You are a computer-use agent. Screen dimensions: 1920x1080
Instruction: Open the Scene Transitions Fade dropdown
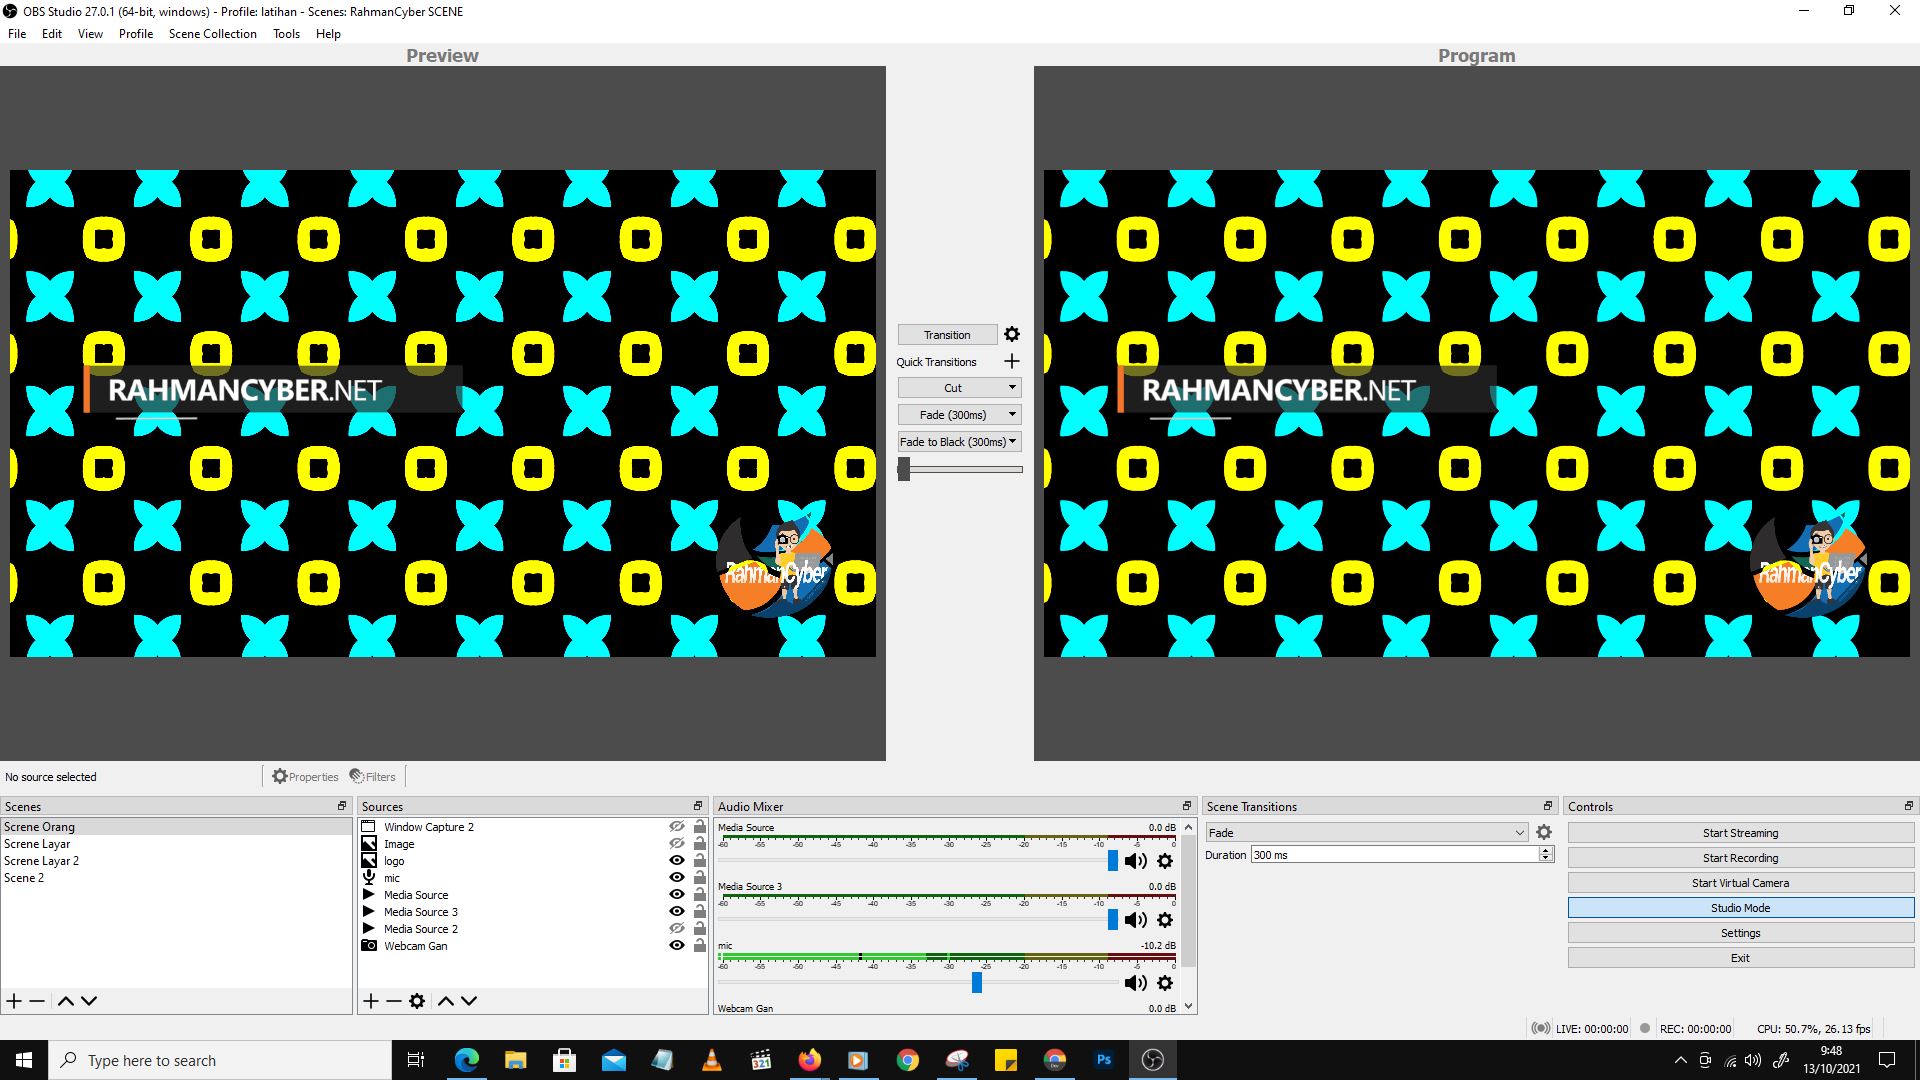pyautogui.click(x=1365, y=831)
